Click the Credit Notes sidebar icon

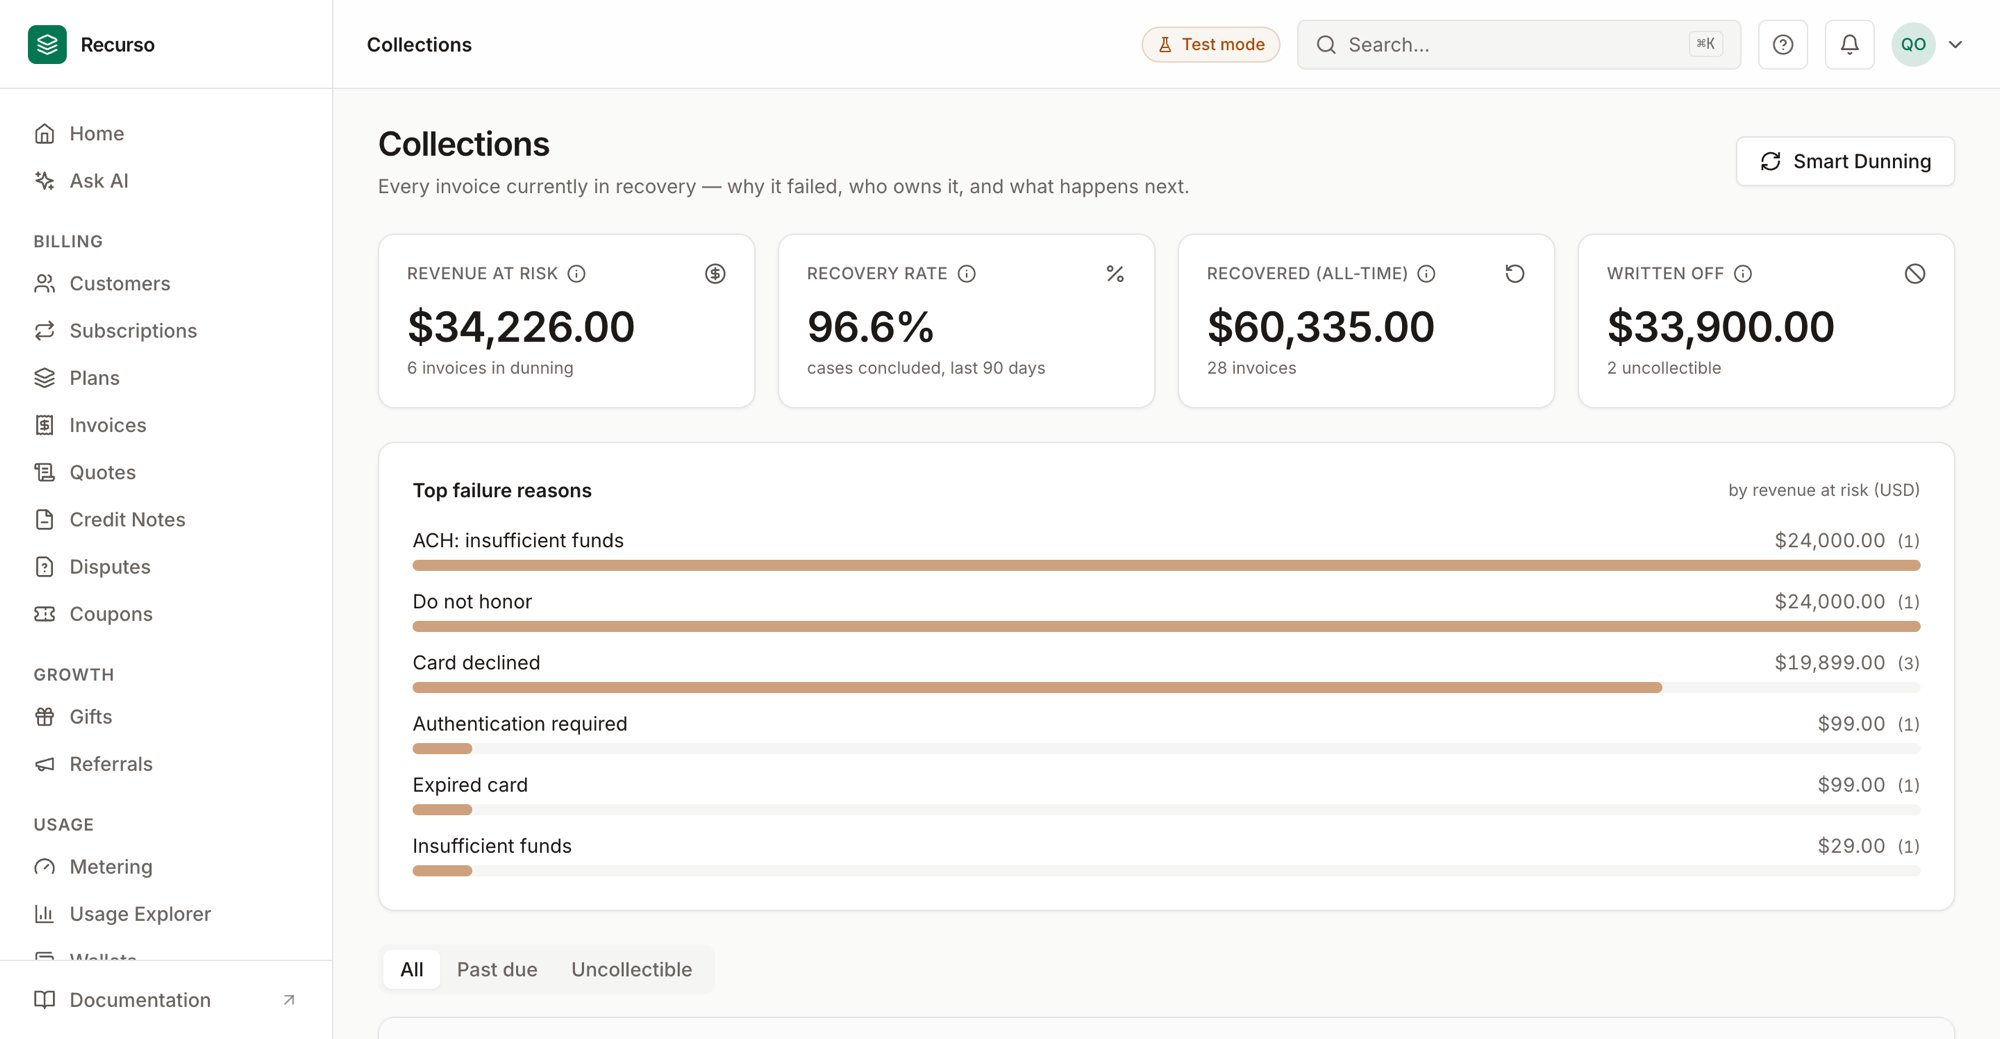pyautogui.click(x=44, y=519)
